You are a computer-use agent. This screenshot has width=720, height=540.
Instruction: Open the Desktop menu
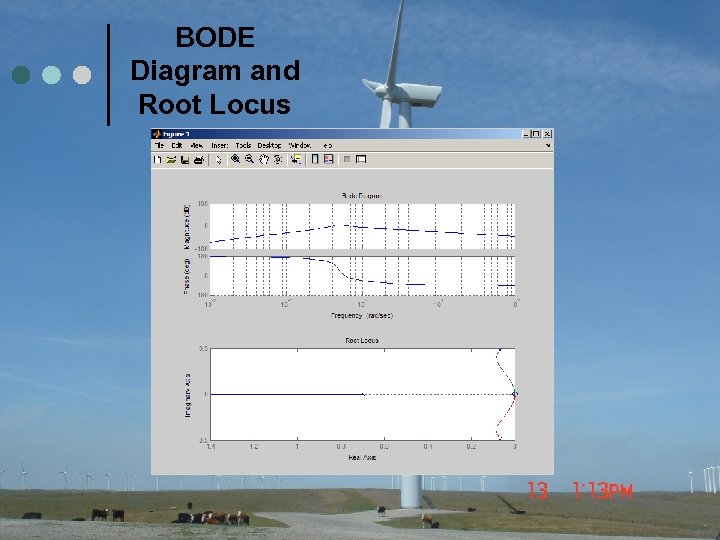[269, 145]
